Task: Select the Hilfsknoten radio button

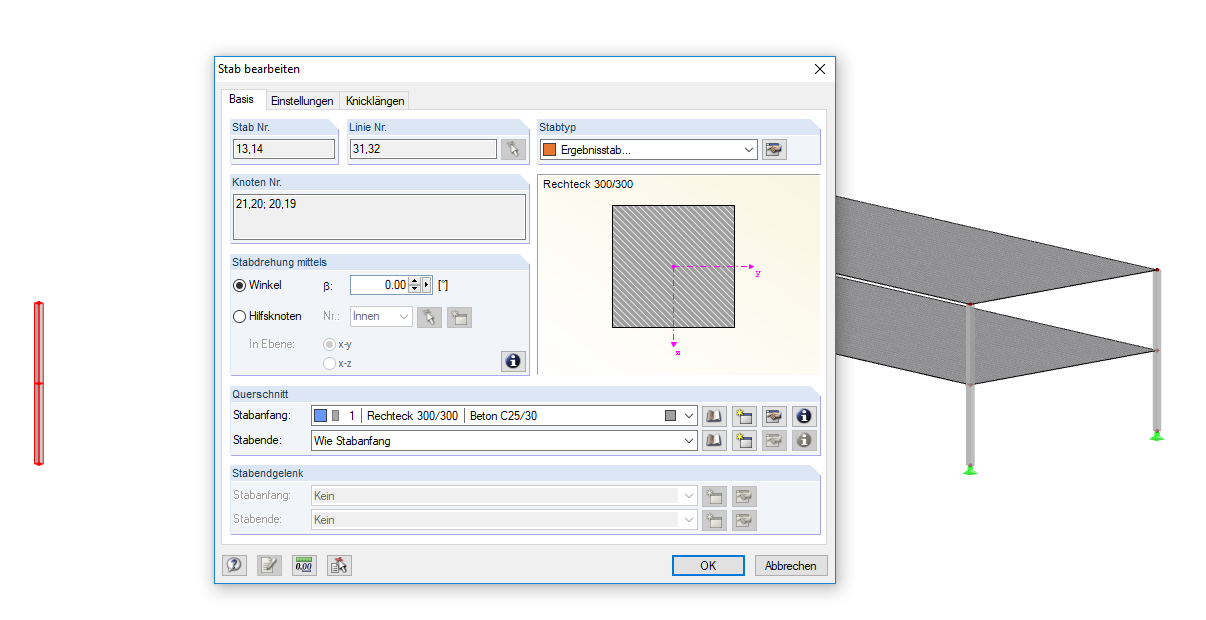Action: (240, 316)
